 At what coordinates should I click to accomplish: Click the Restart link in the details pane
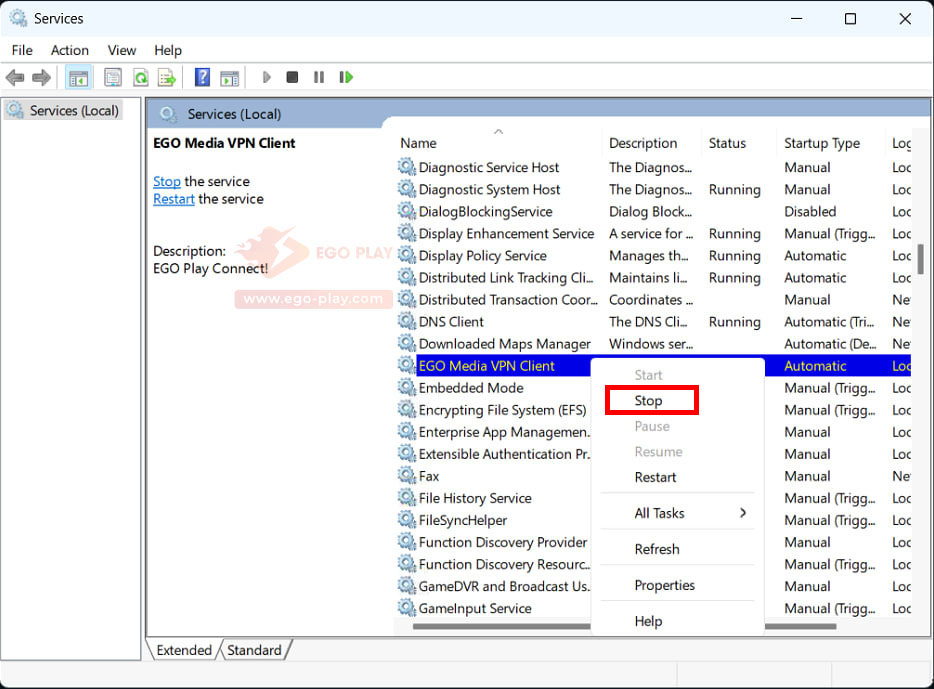point(174,199)
